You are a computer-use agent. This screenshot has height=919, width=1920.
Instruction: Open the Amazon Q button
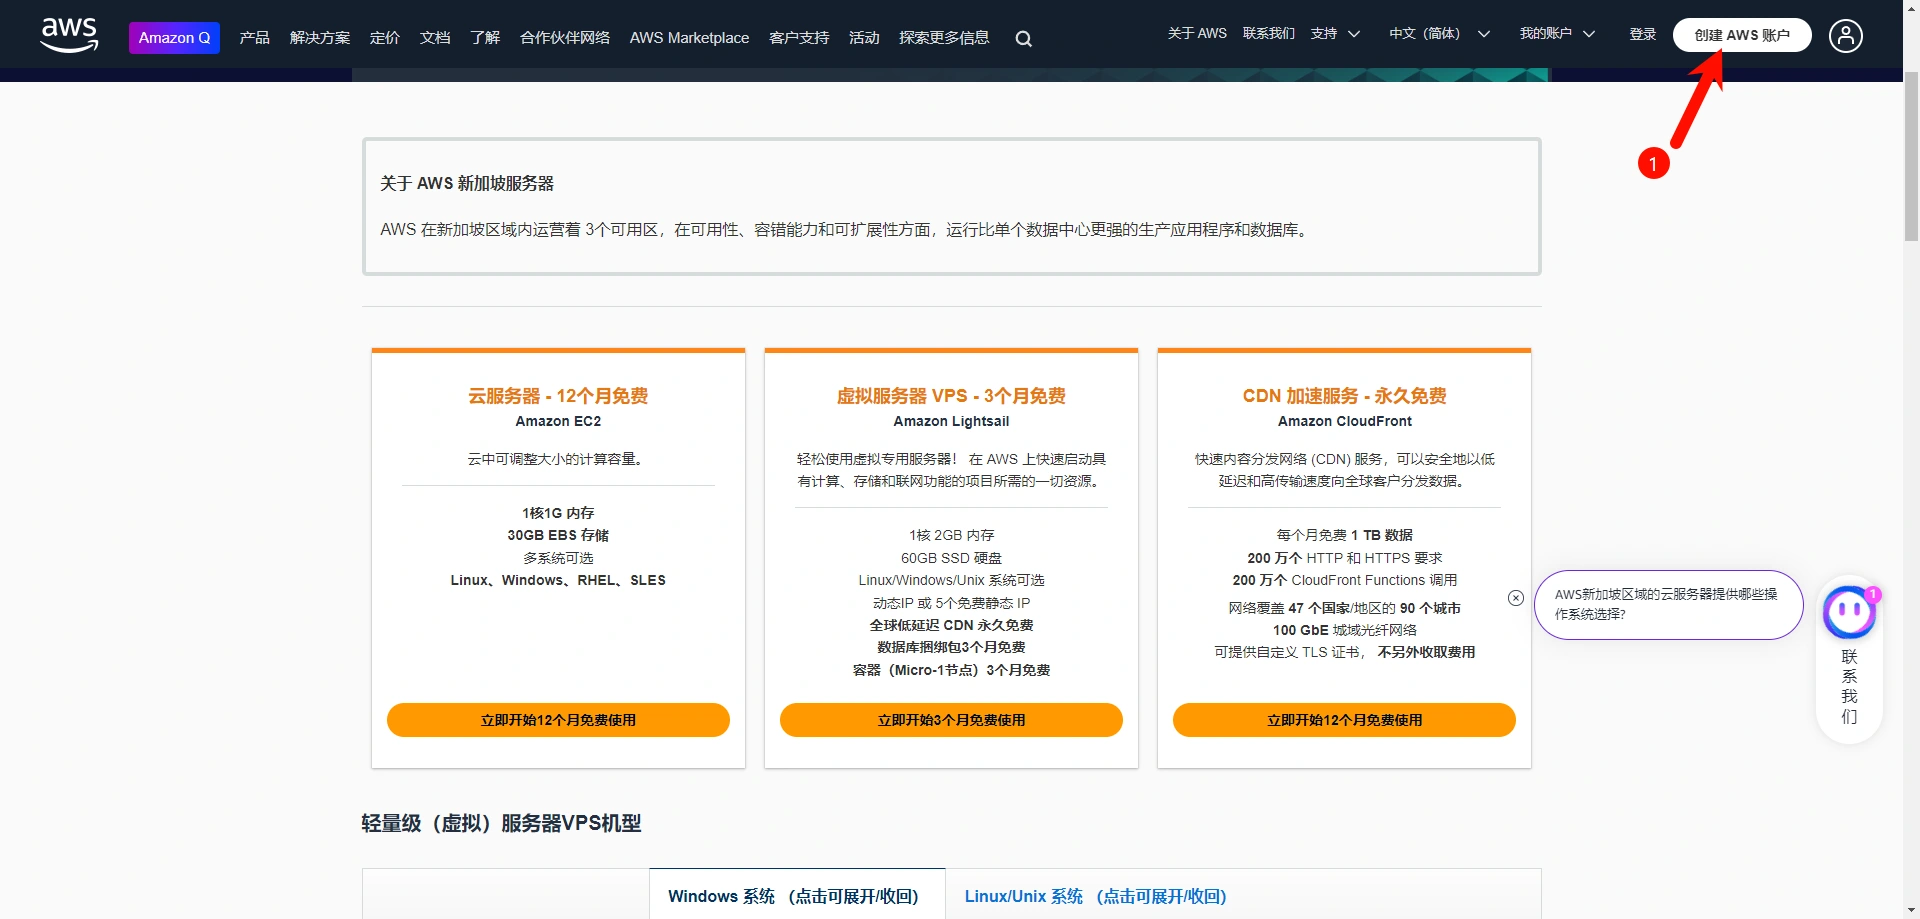pos(174,38)
